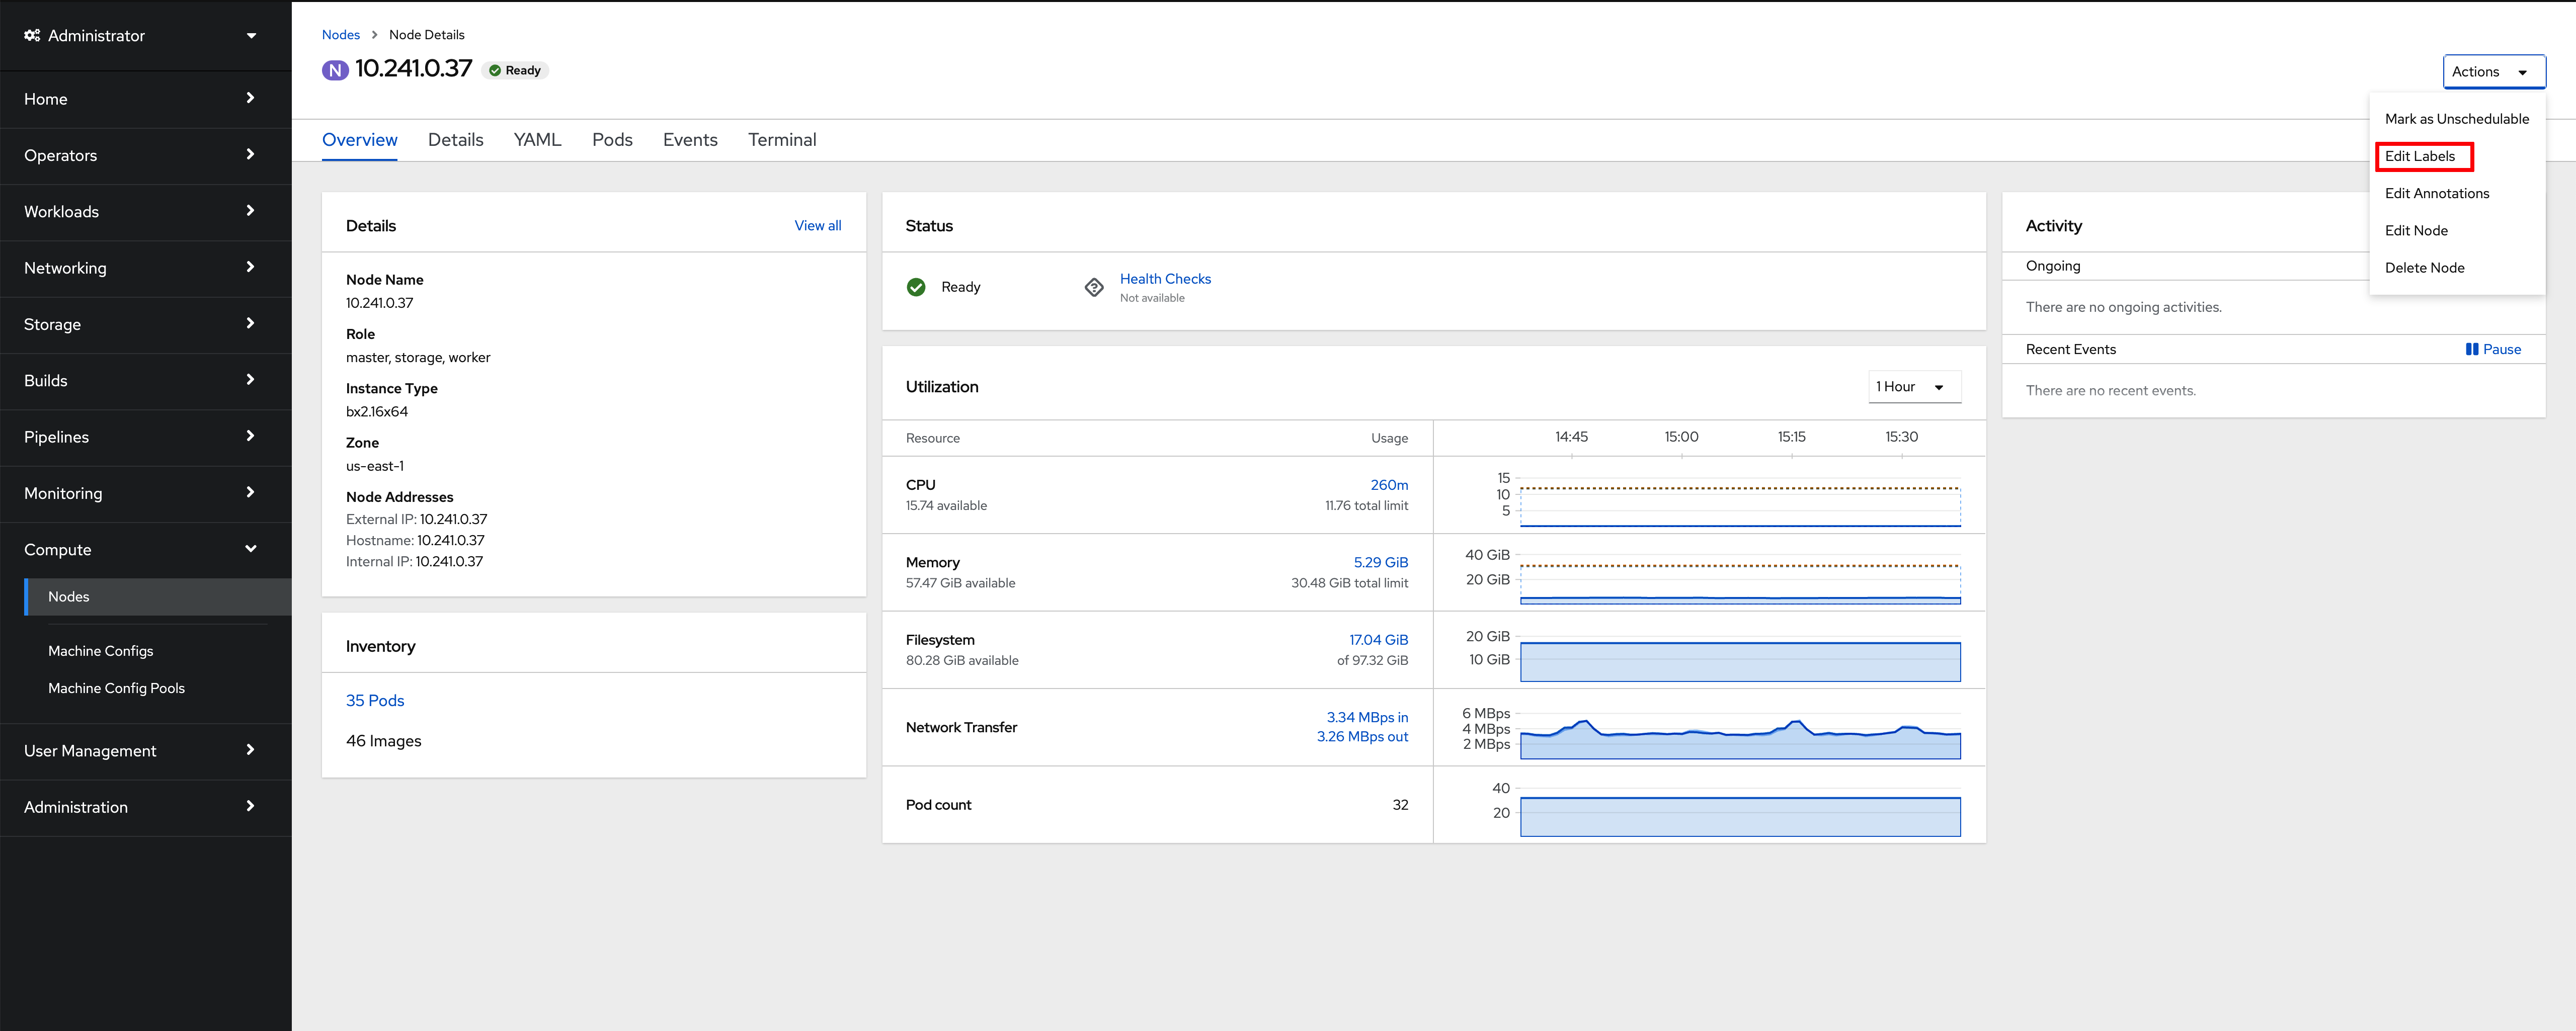Open the 1 Hour time range dropdown
Viewport: 2576px width, 1031px height.
click(1914, 387)
